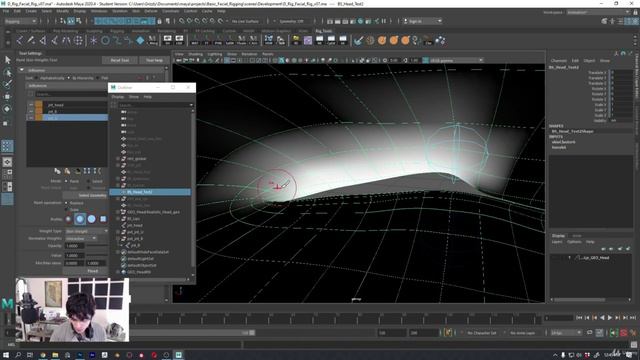
Task: Click the yellow folder shelf icon
Action: [296, 40]
